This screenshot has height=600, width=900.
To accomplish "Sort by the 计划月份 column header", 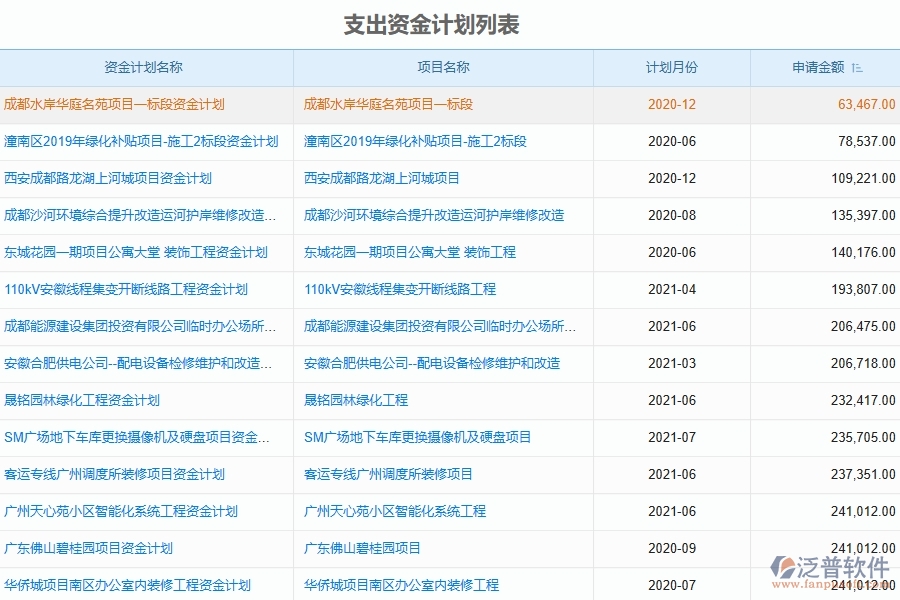I will click(673, 66).
